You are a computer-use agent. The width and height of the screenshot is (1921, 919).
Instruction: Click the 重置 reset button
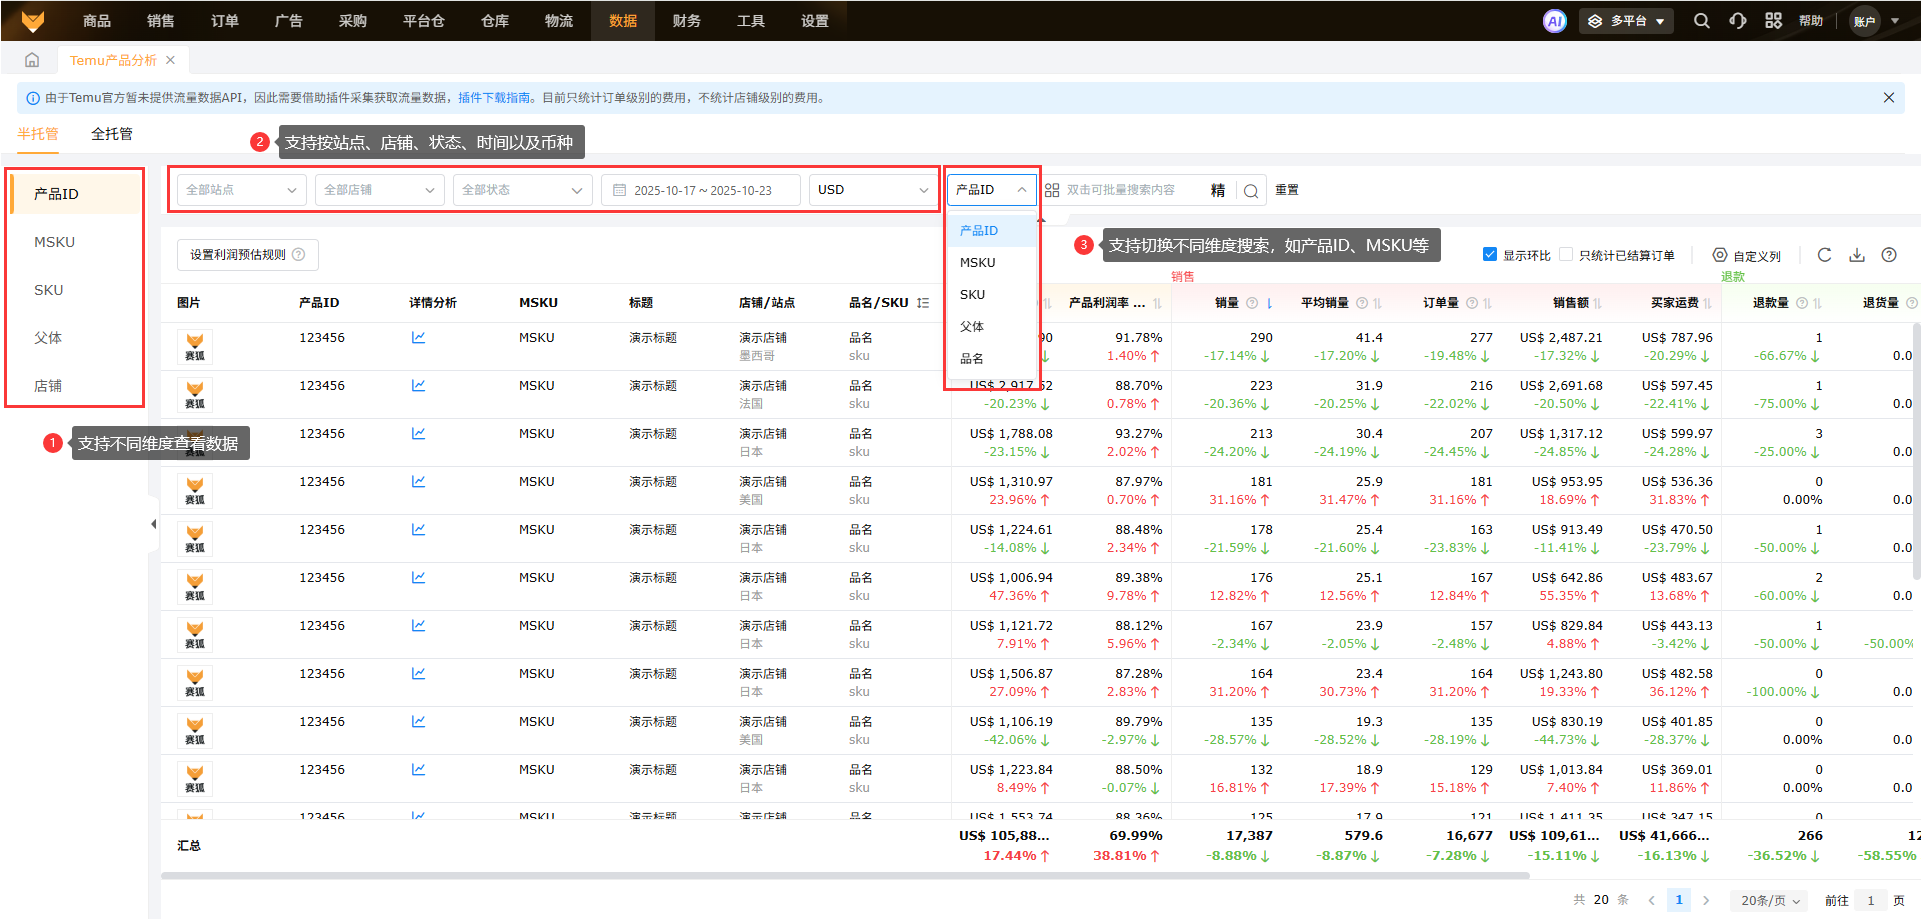pos(1287,190)
